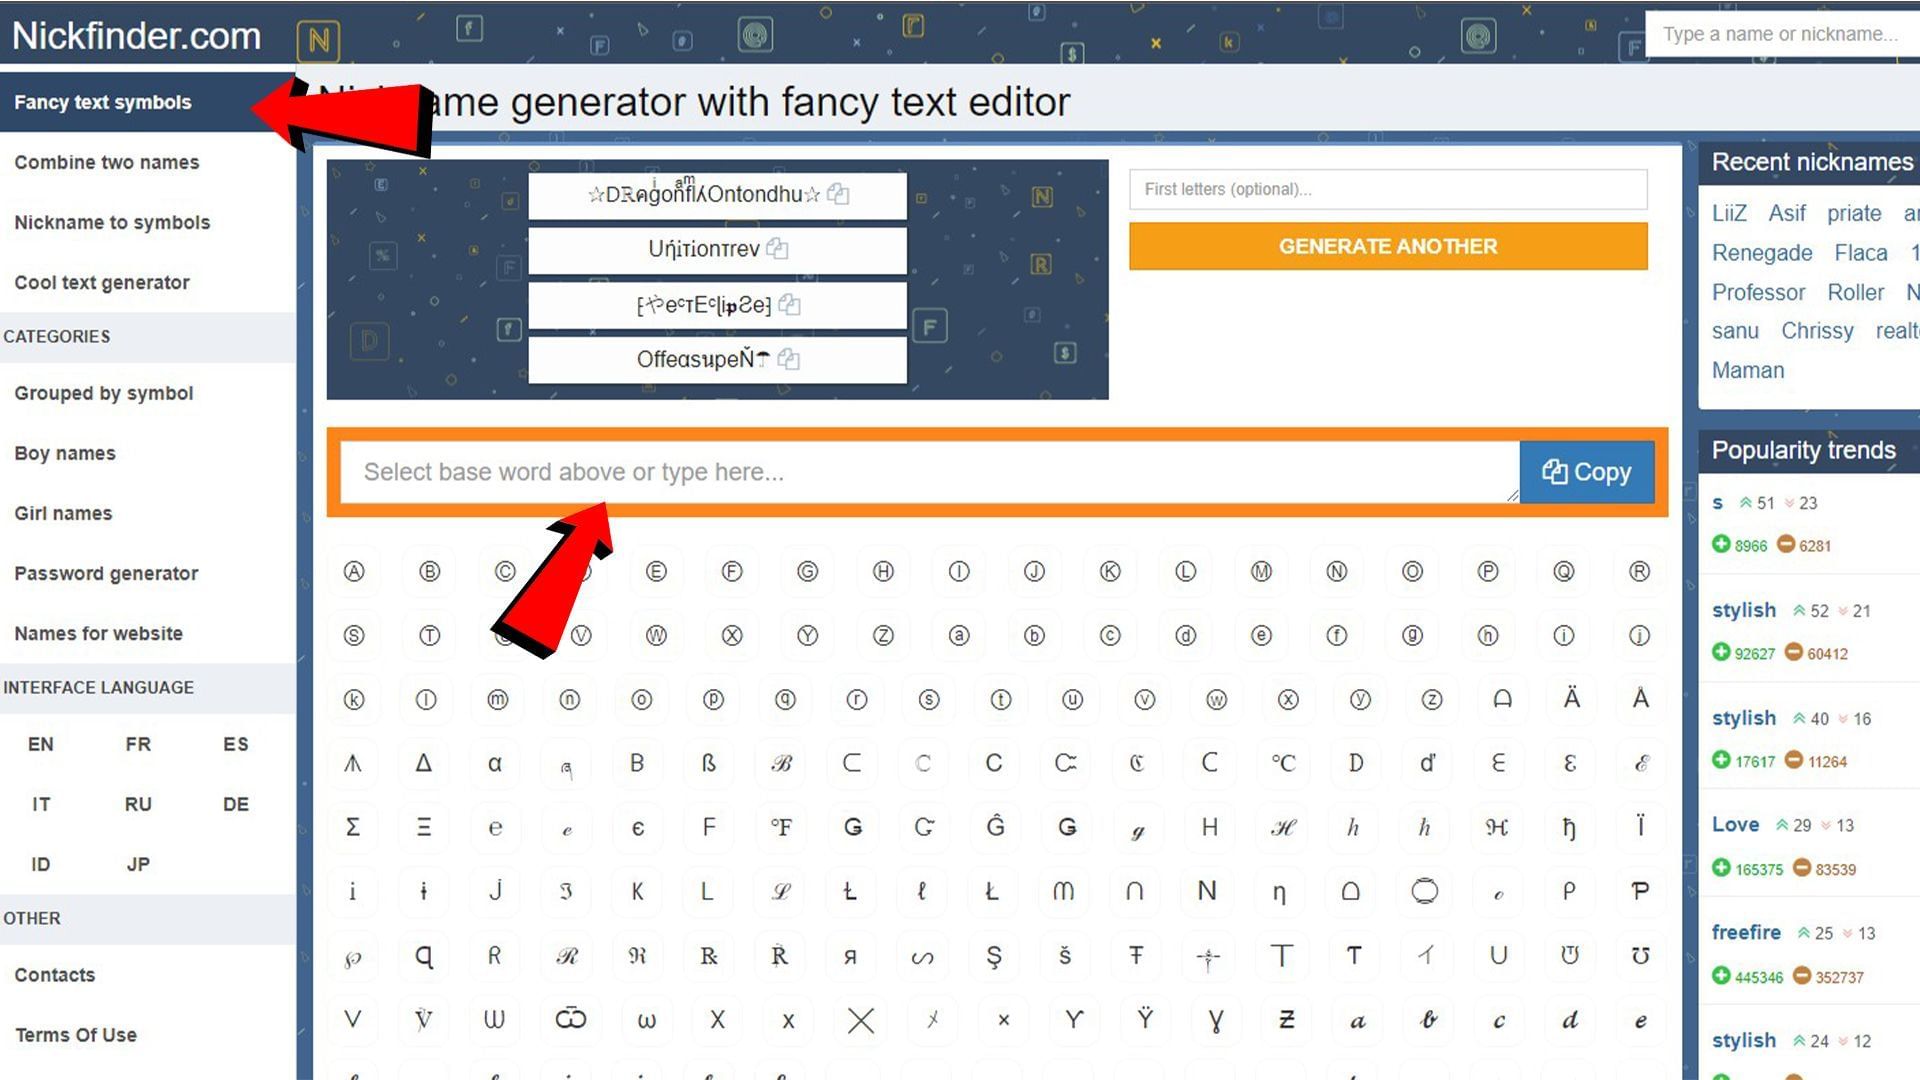Insert the Sigma Σ symbol
The width and height of the screenshot is (1920, 1080).
(353, 827)
